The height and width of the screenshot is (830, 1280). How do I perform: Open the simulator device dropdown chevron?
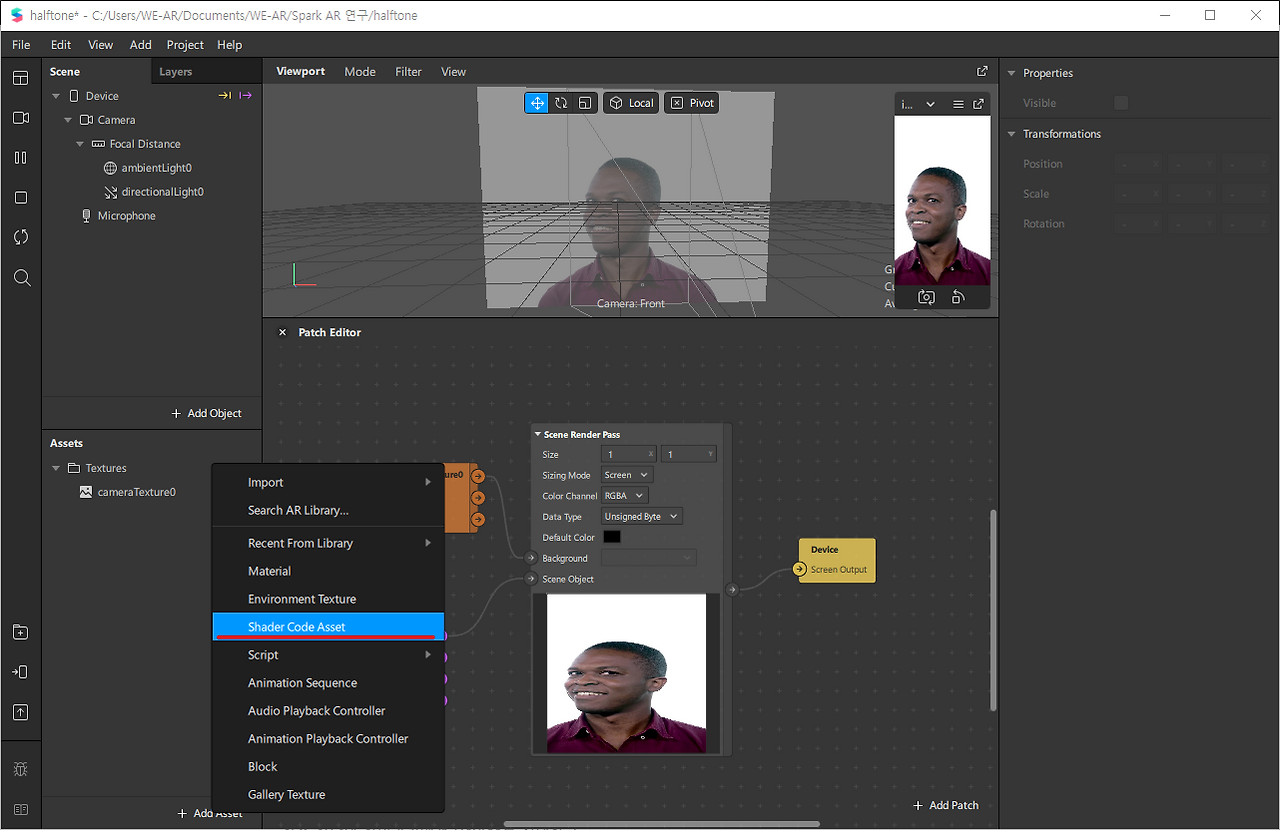(930, 104)
